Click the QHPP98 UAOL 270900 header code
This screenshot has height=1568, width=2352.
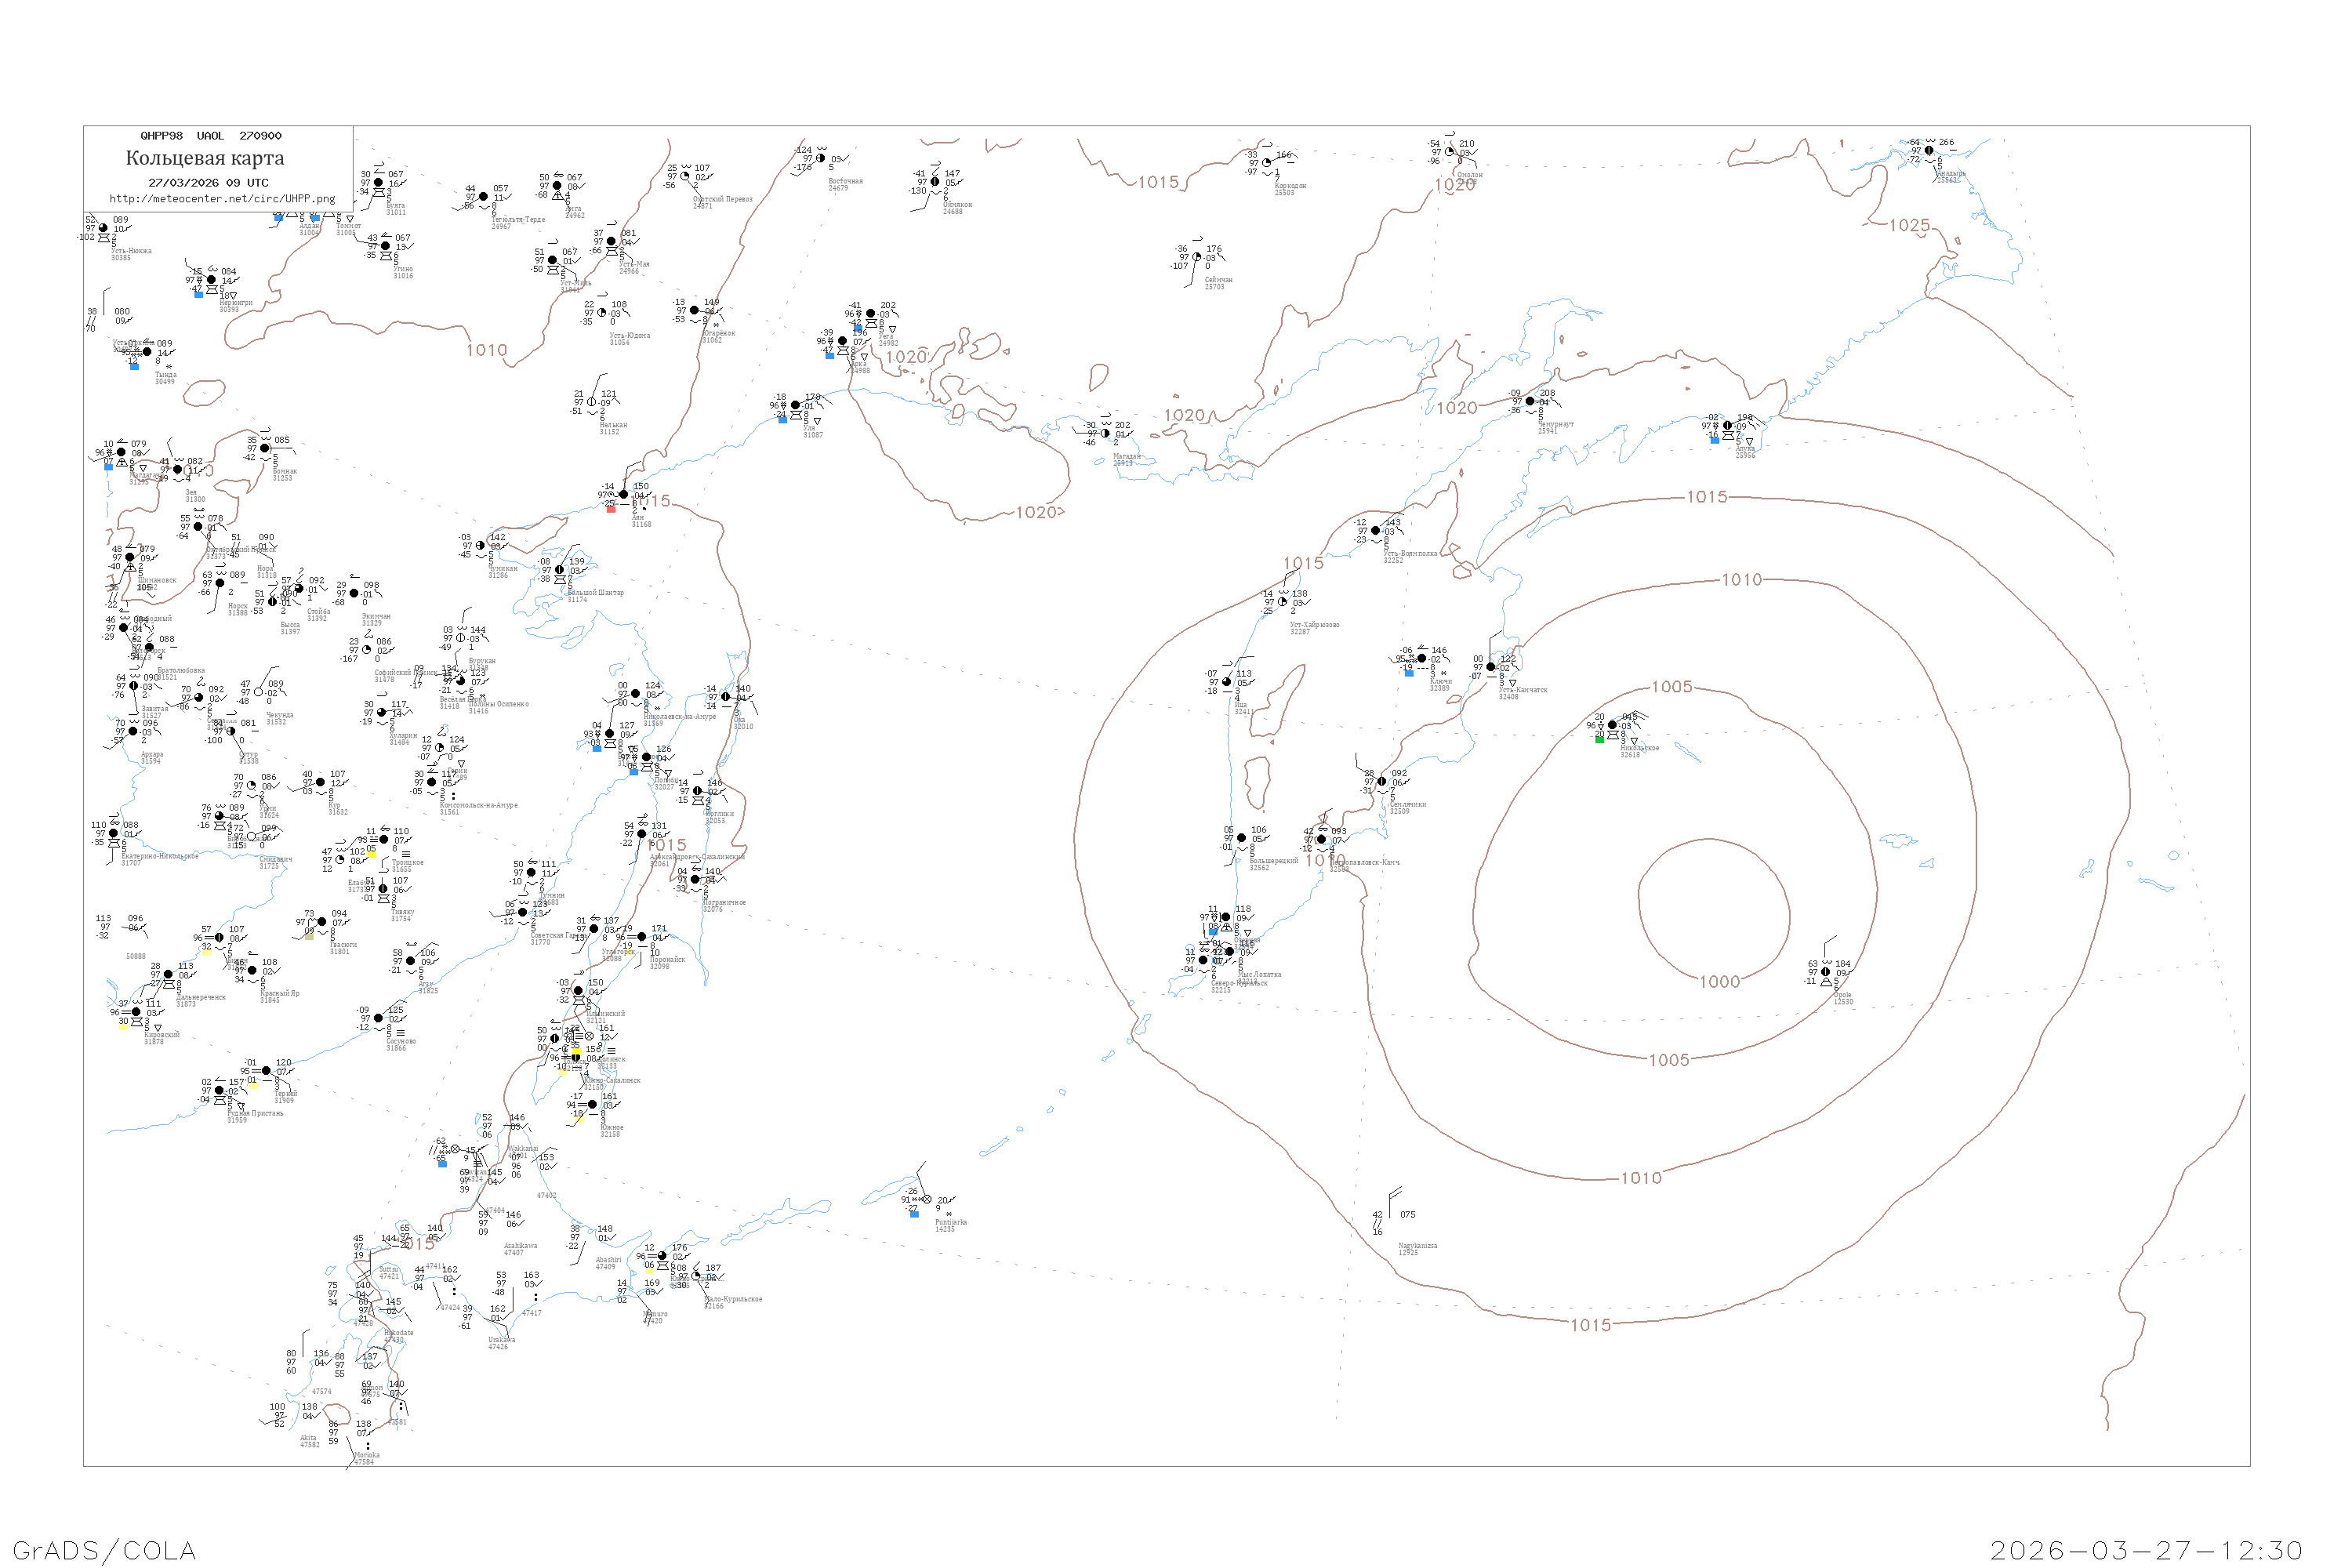coord(210,136)
